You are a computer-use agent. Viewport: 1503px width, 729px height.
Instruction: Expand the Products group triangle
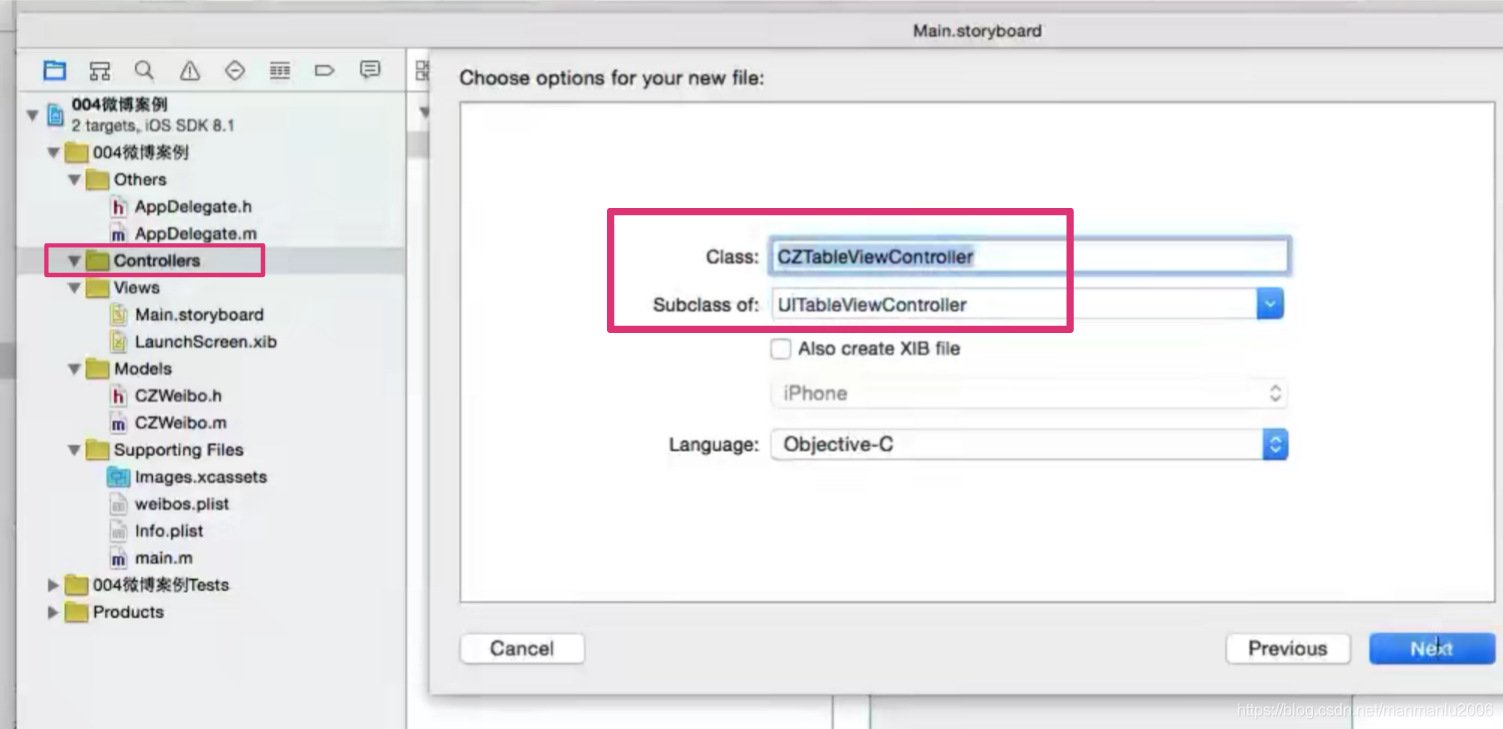(x=53, y=612)
